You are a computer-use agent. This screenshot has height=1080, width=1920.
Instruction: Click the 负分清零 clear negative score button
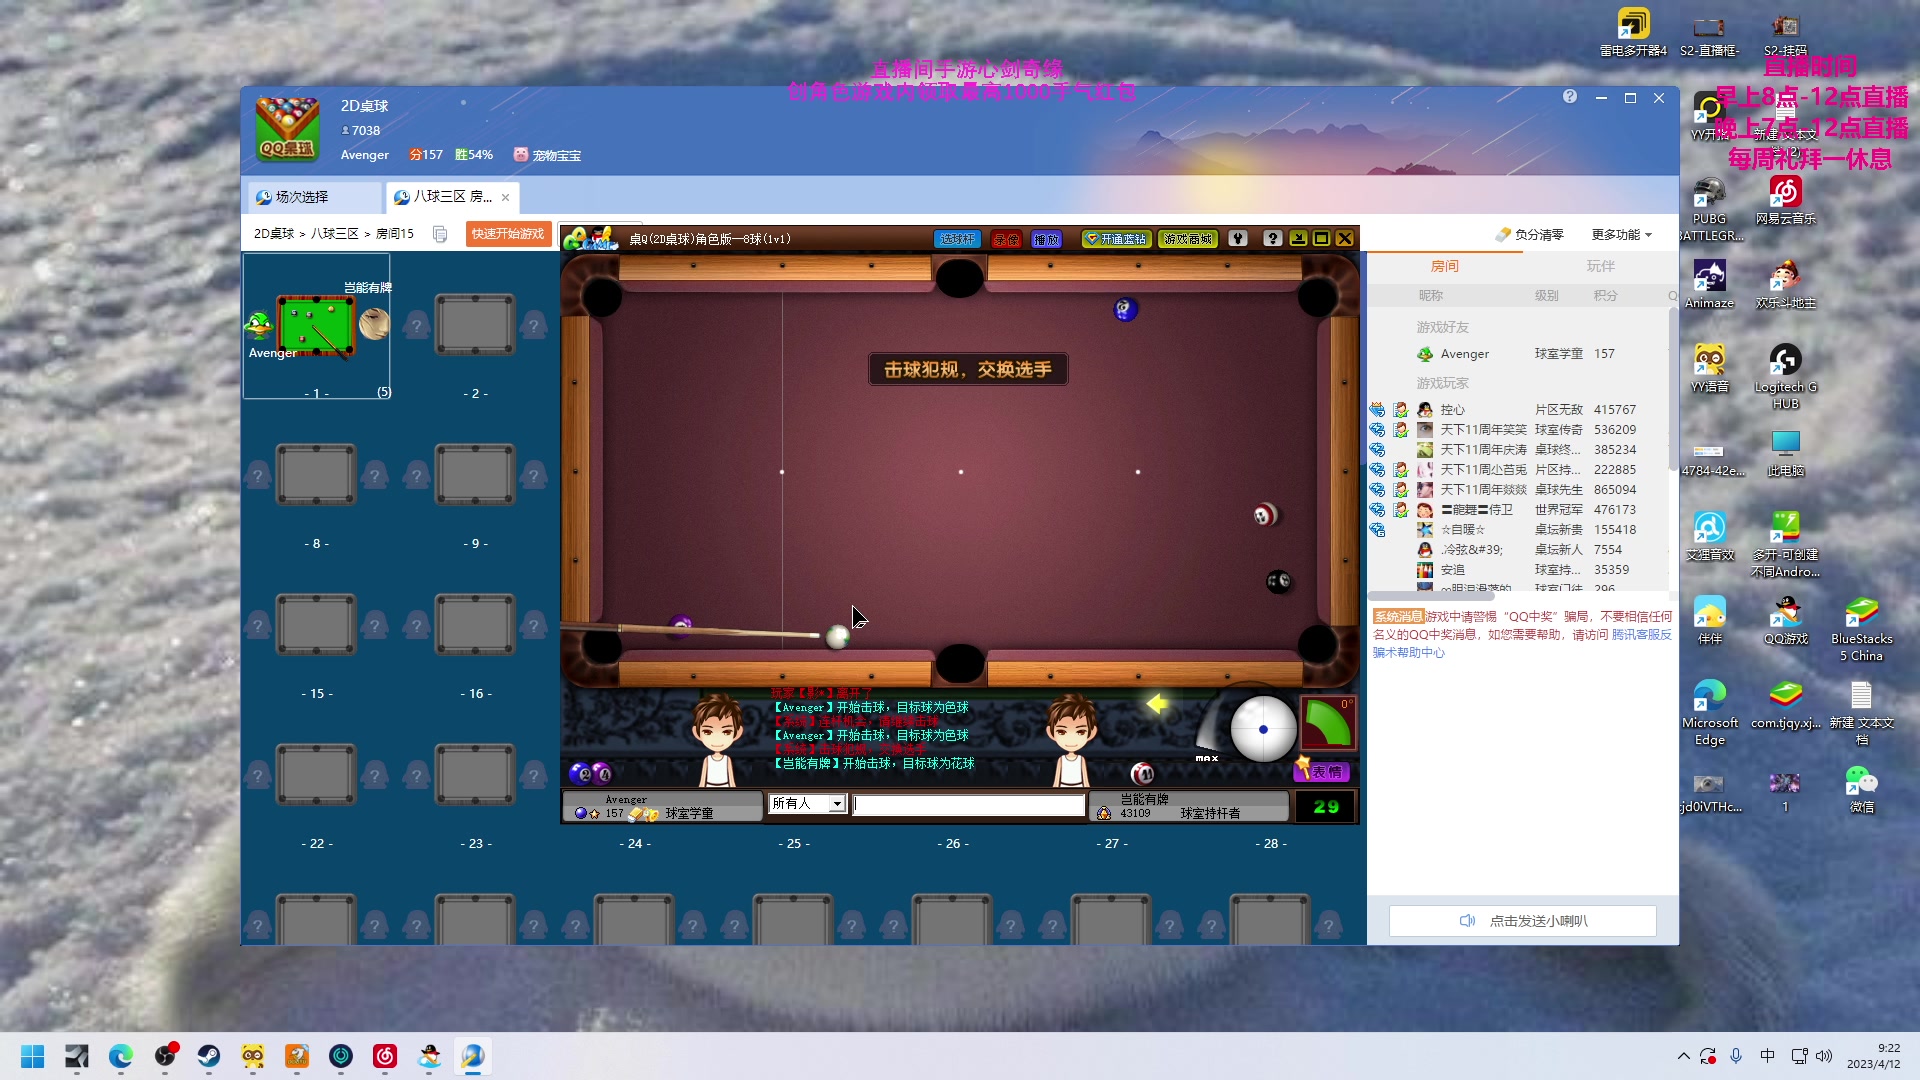(x=1530, y=234)
